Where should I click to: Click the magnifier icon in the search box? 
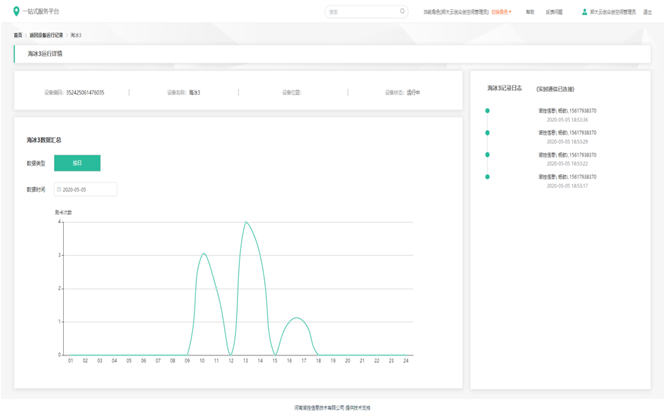(x=403, y=12)
